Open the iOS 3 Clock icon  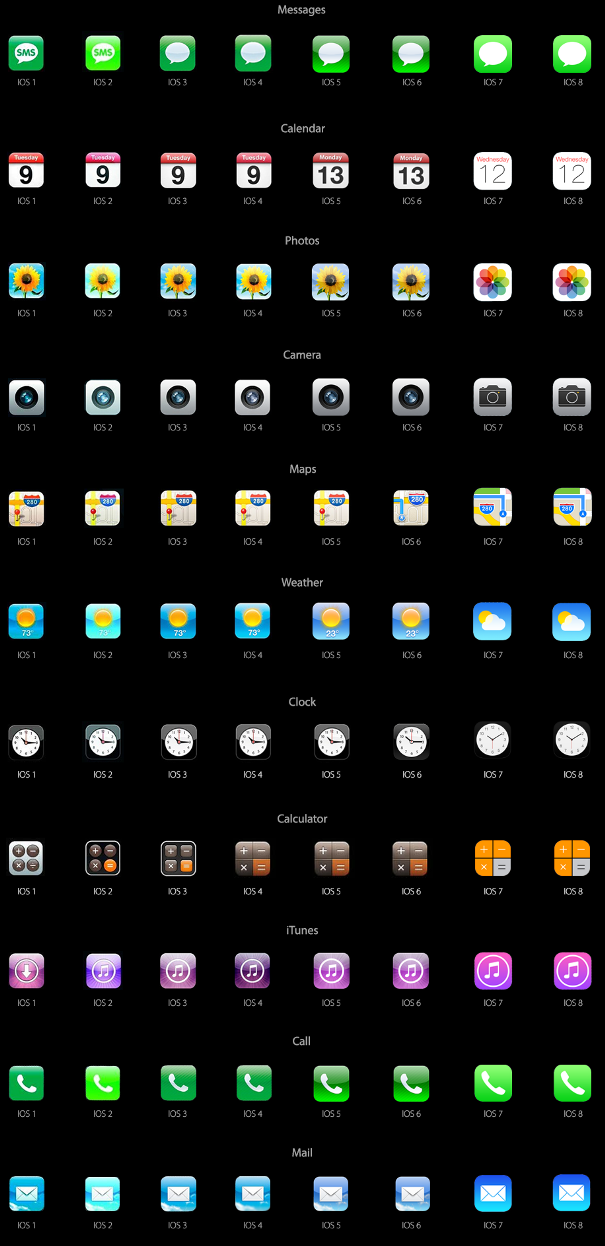tap(178, 741)
